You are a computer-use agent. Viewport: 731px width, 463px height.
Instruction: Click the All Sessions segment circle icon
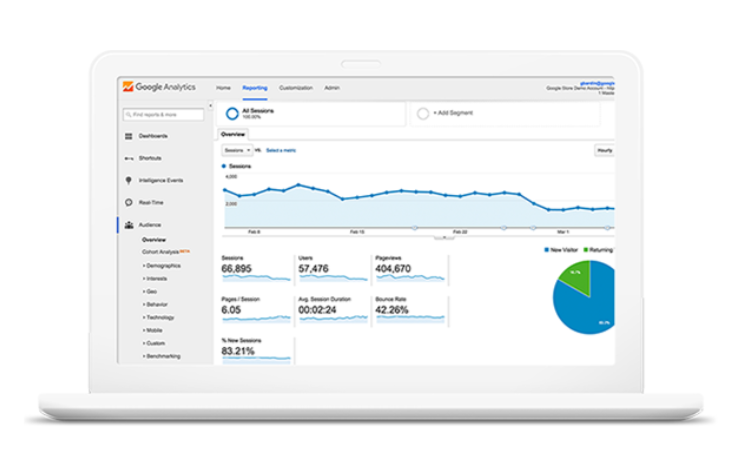coord(232,114)
